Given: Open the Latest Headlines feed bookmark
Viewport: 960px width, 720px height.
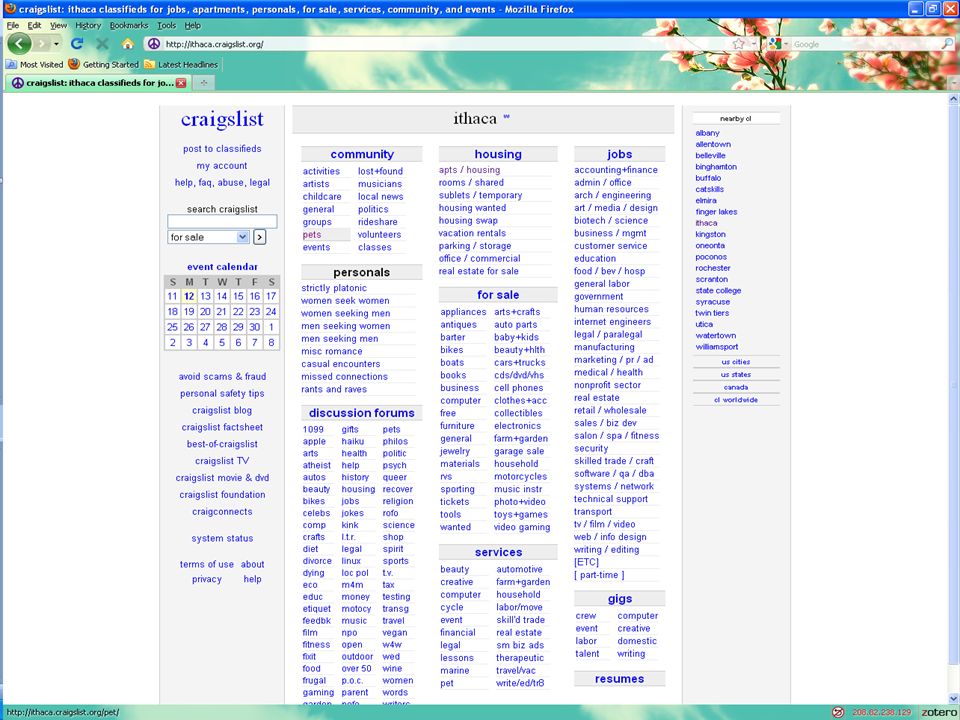Looking at the screenshot, I should point(181,64).
